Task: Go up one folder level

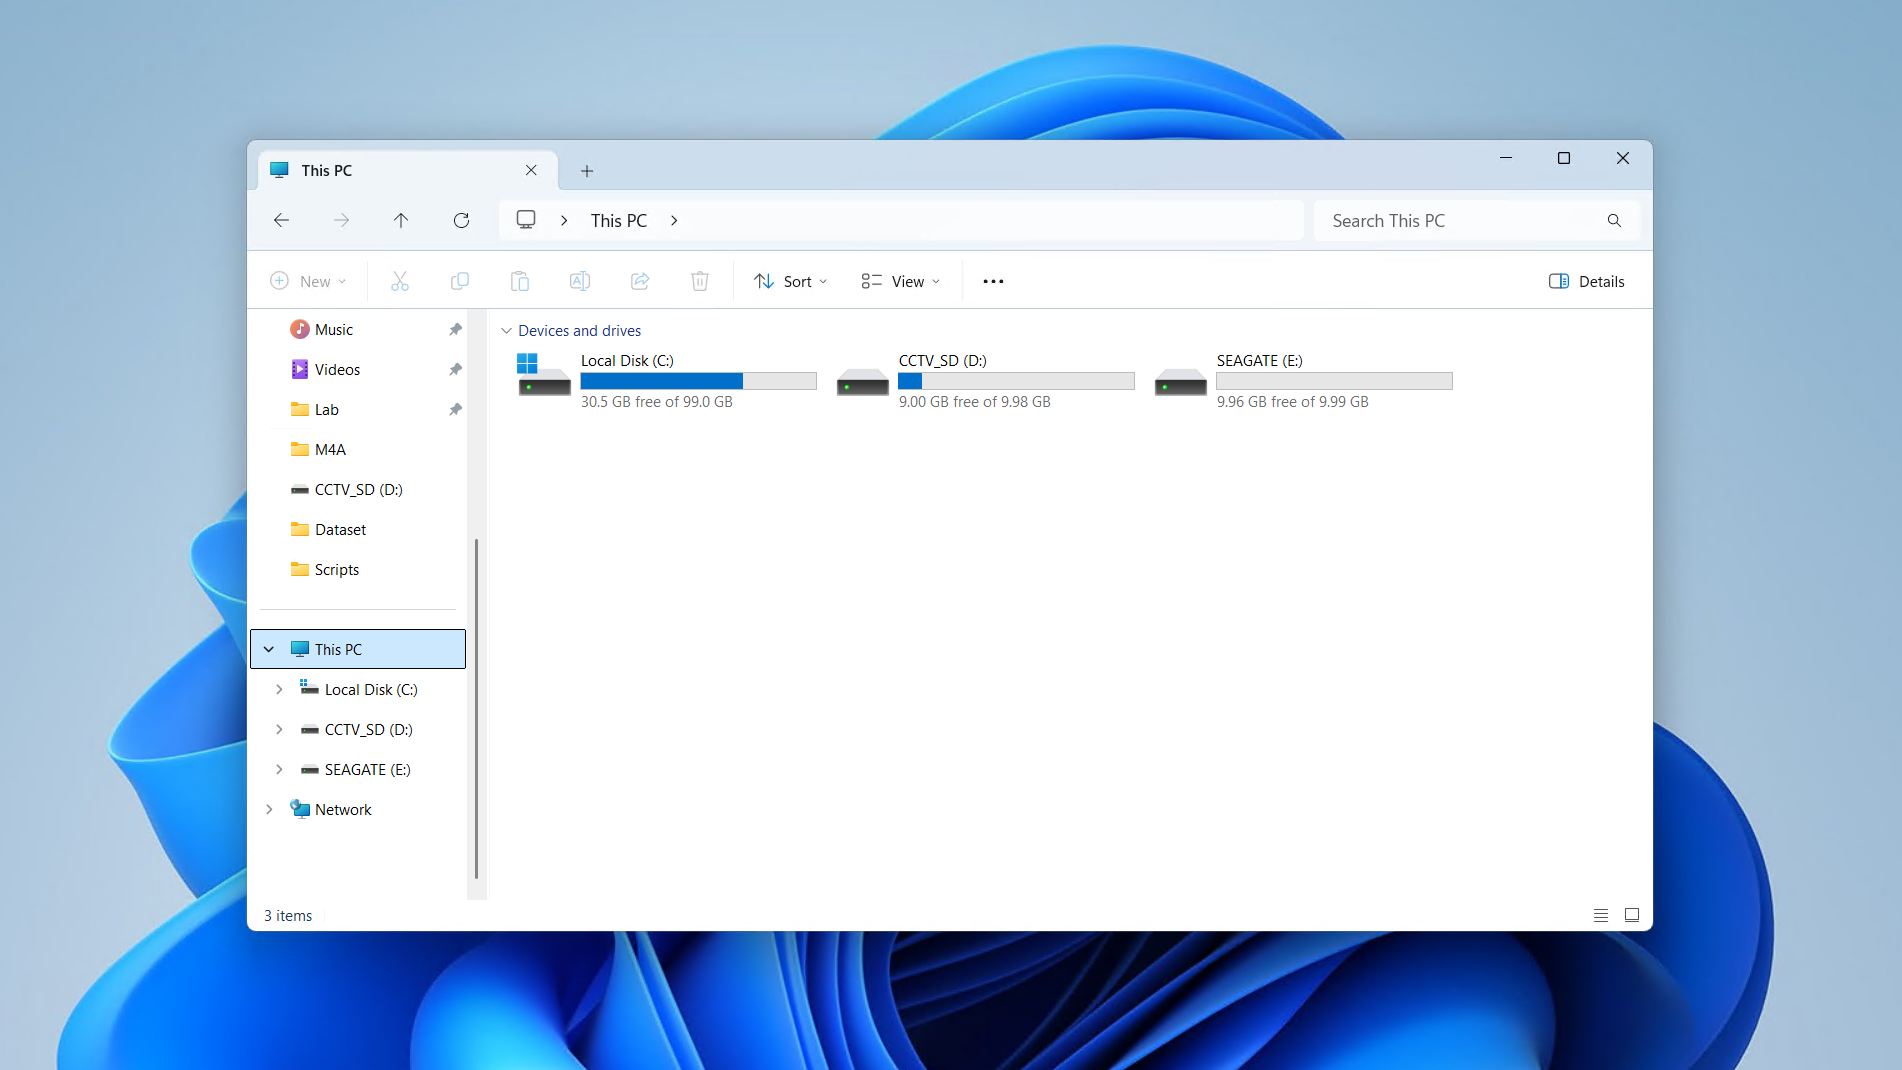Action: (x=401, y=220)
